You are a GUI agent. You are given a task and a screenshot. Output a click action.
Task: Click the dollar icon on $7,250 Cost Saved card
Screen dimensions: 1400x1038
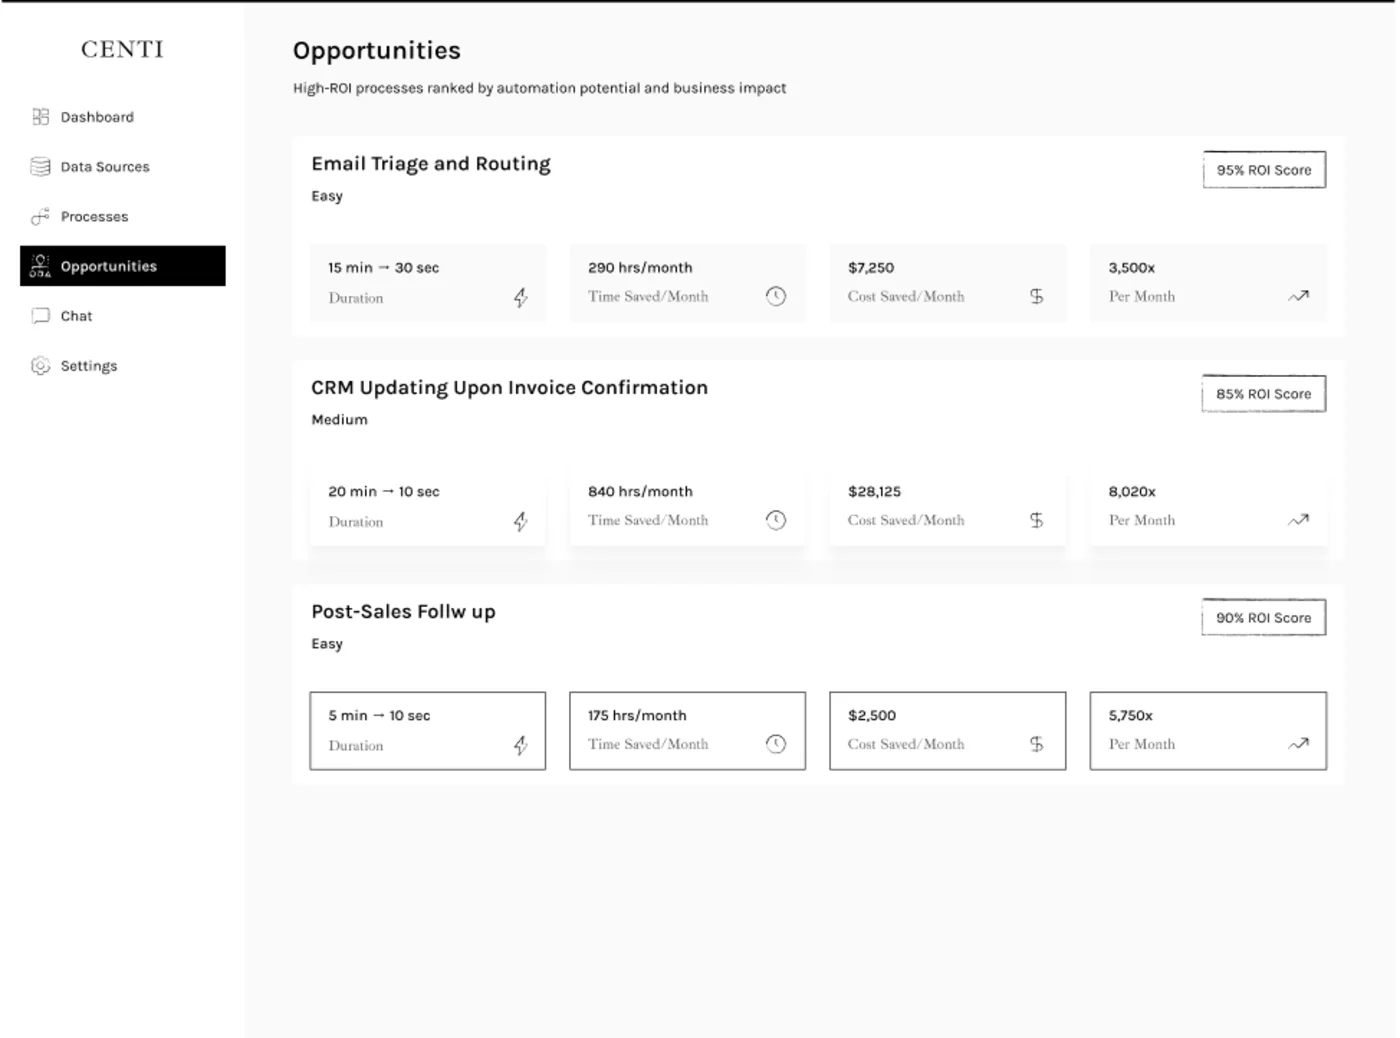click(1037, 296)
